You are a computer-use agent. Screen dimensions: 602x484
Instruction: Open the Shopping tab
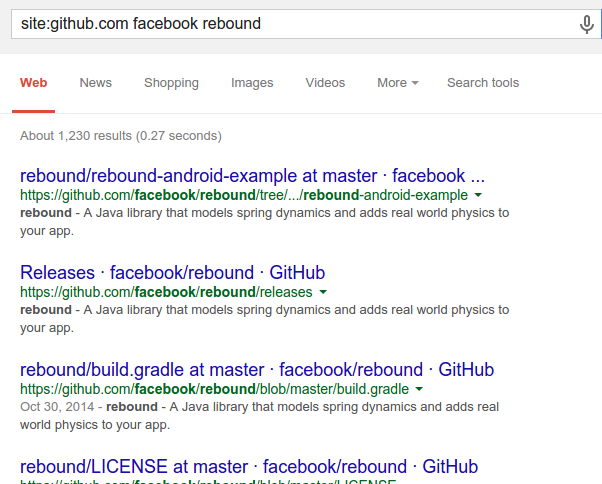(171, 83)
